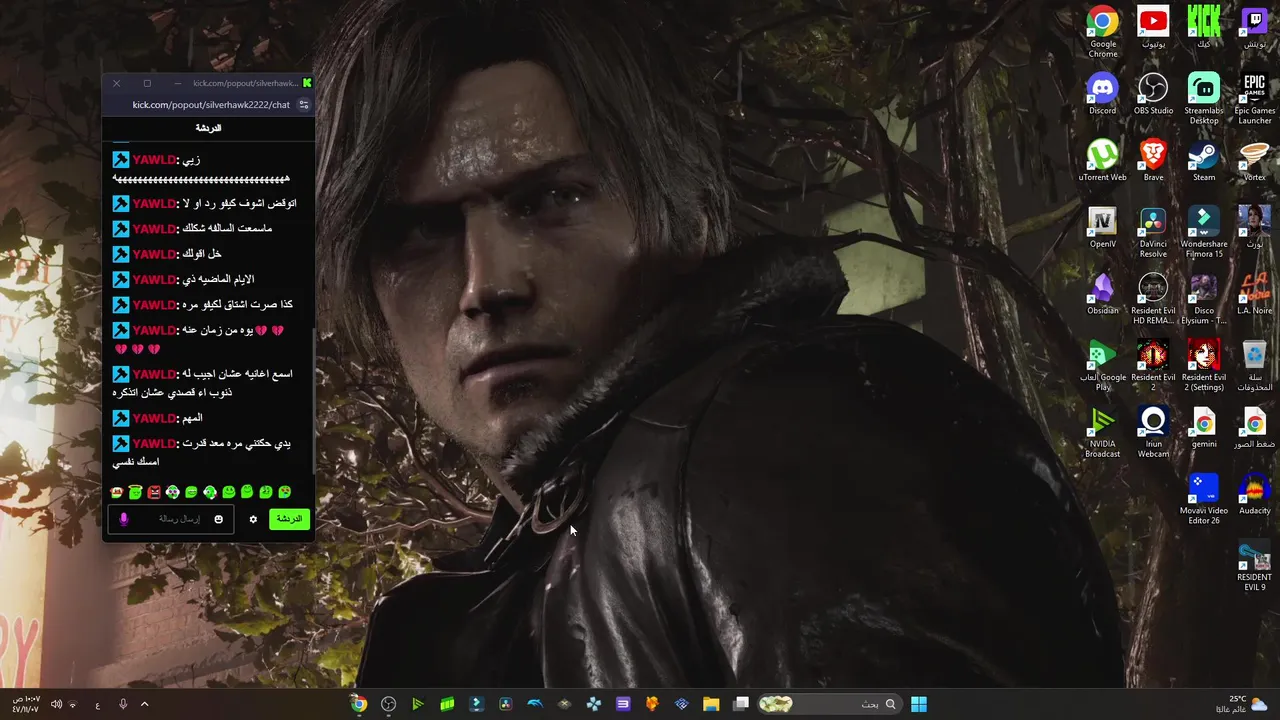This screenshot has width=1280, height=720.
Task: Launch Audacity from the desktop
Action: pos(1254,494)
